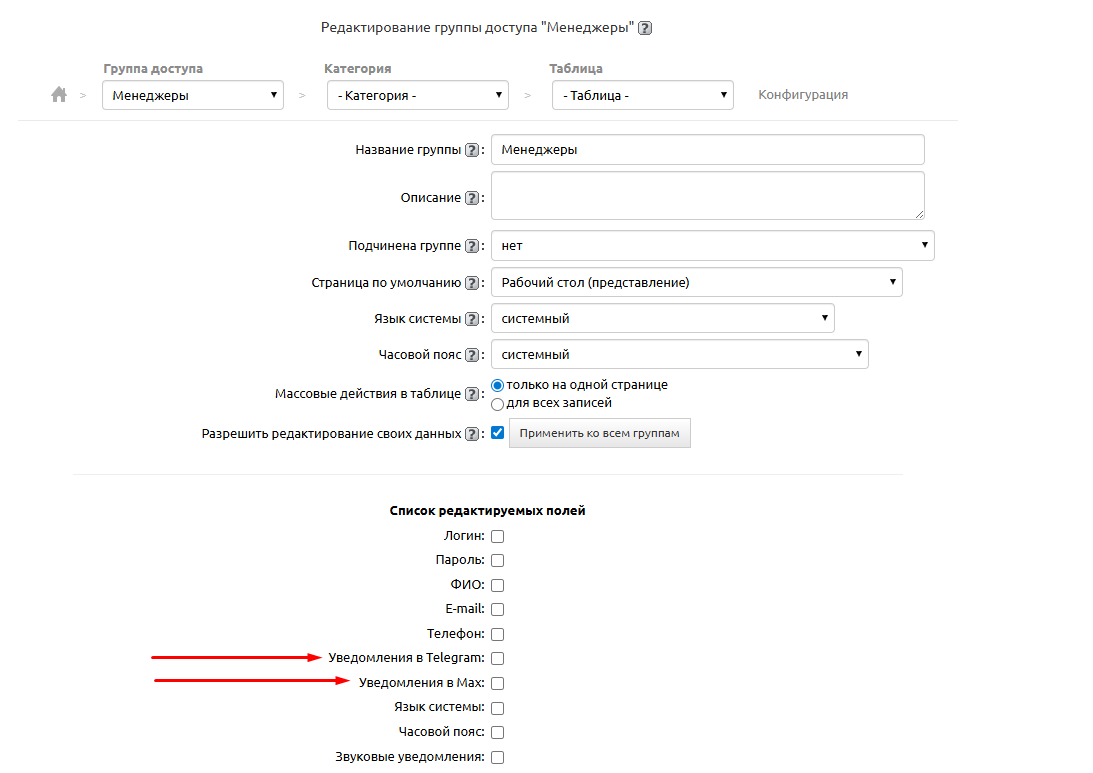This screenshot has width=1093, height=773.
Task: Open the Группа доступа dropdown
Action: click(x=194, y=96)
